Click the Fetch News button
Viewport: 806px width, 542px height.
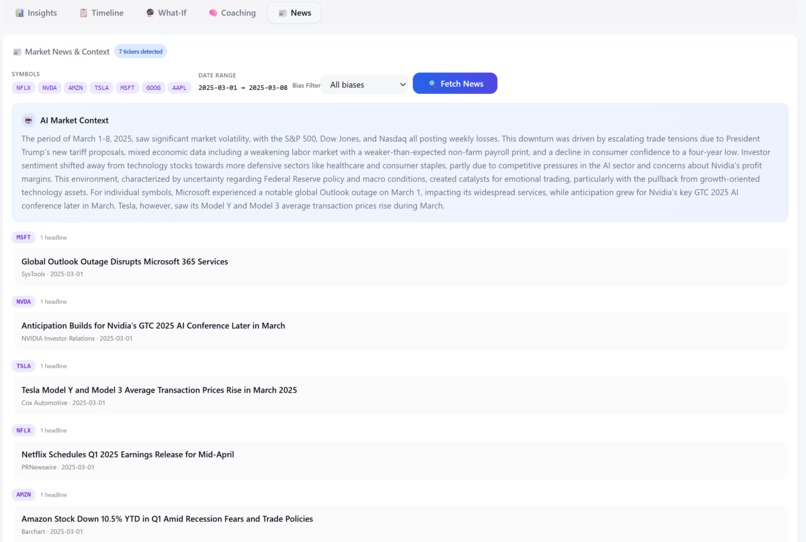click(455, 83)
